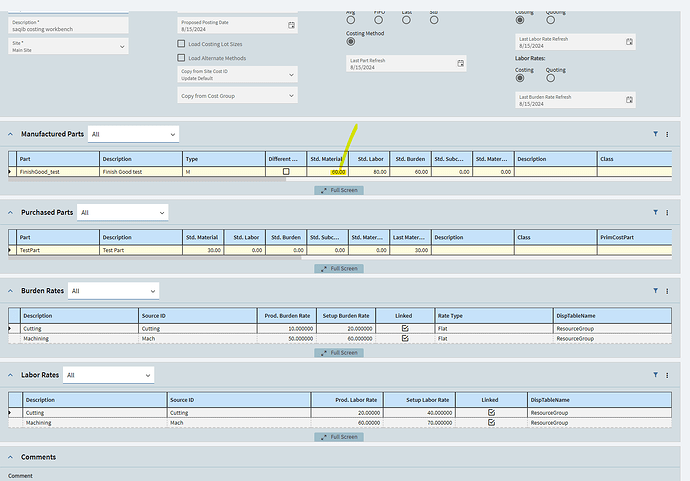The height and width of the screenshot is (481, 690).
Task: Sort by Std. Labor column in Manufactured Parts
Action: pos(369,159)
